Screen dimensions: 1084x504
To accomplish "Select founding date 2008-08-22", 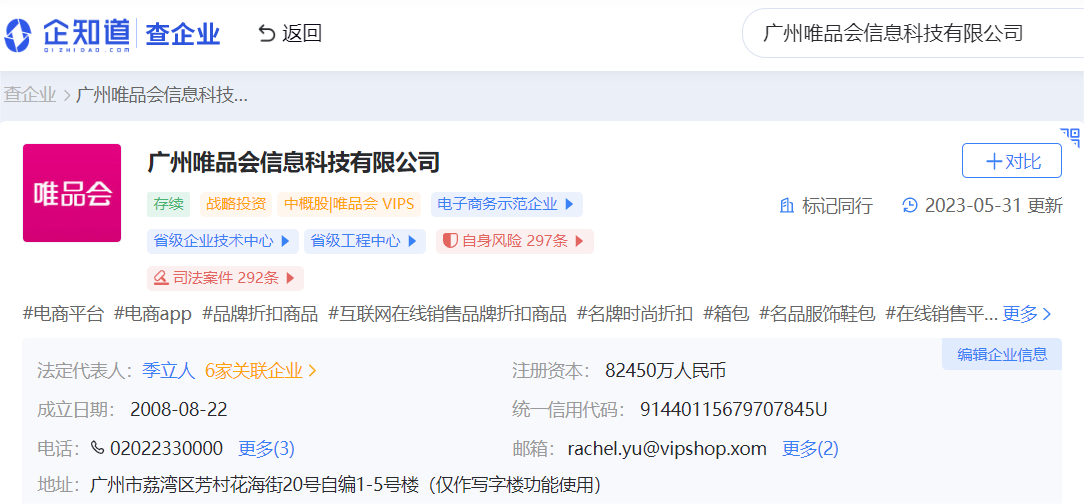I will tap(178, 410).
